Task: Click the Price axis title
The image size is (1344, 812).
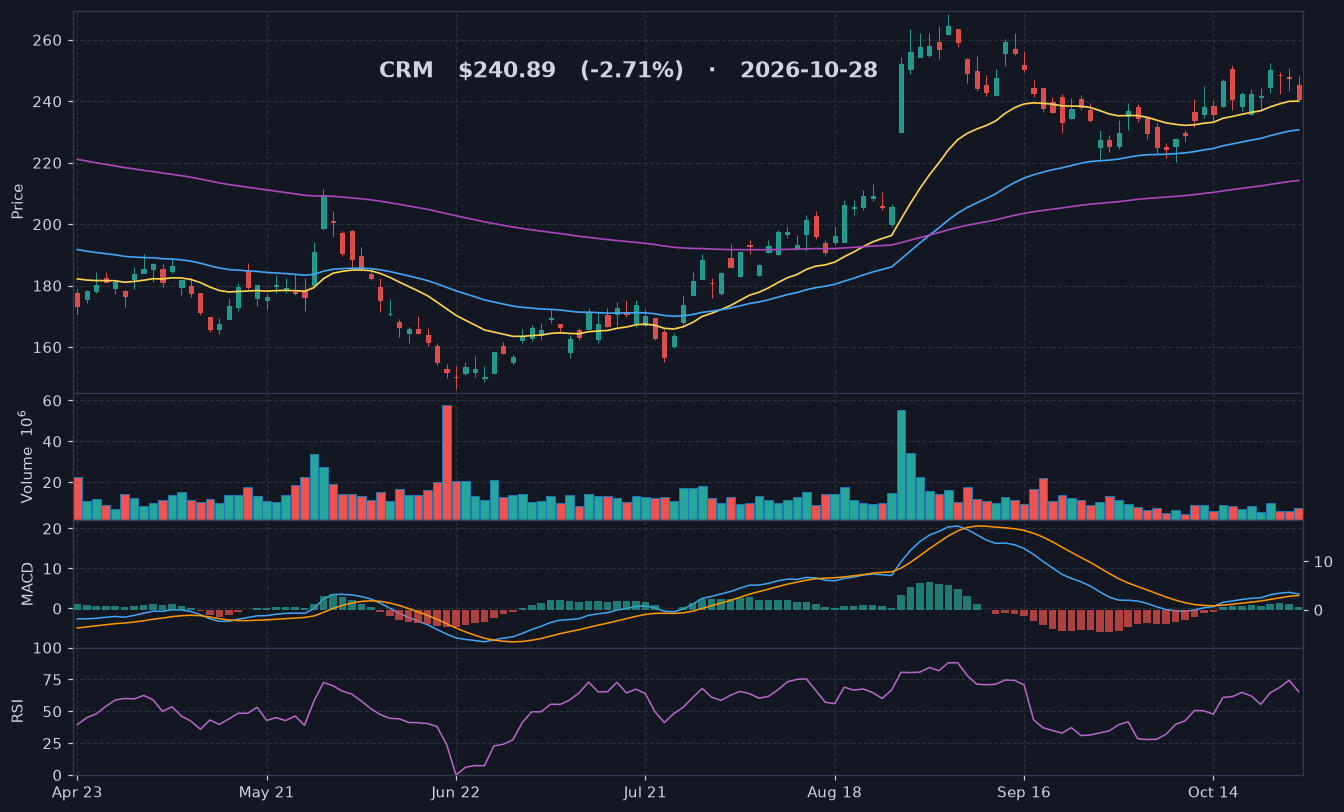Action: coord(18,201)
